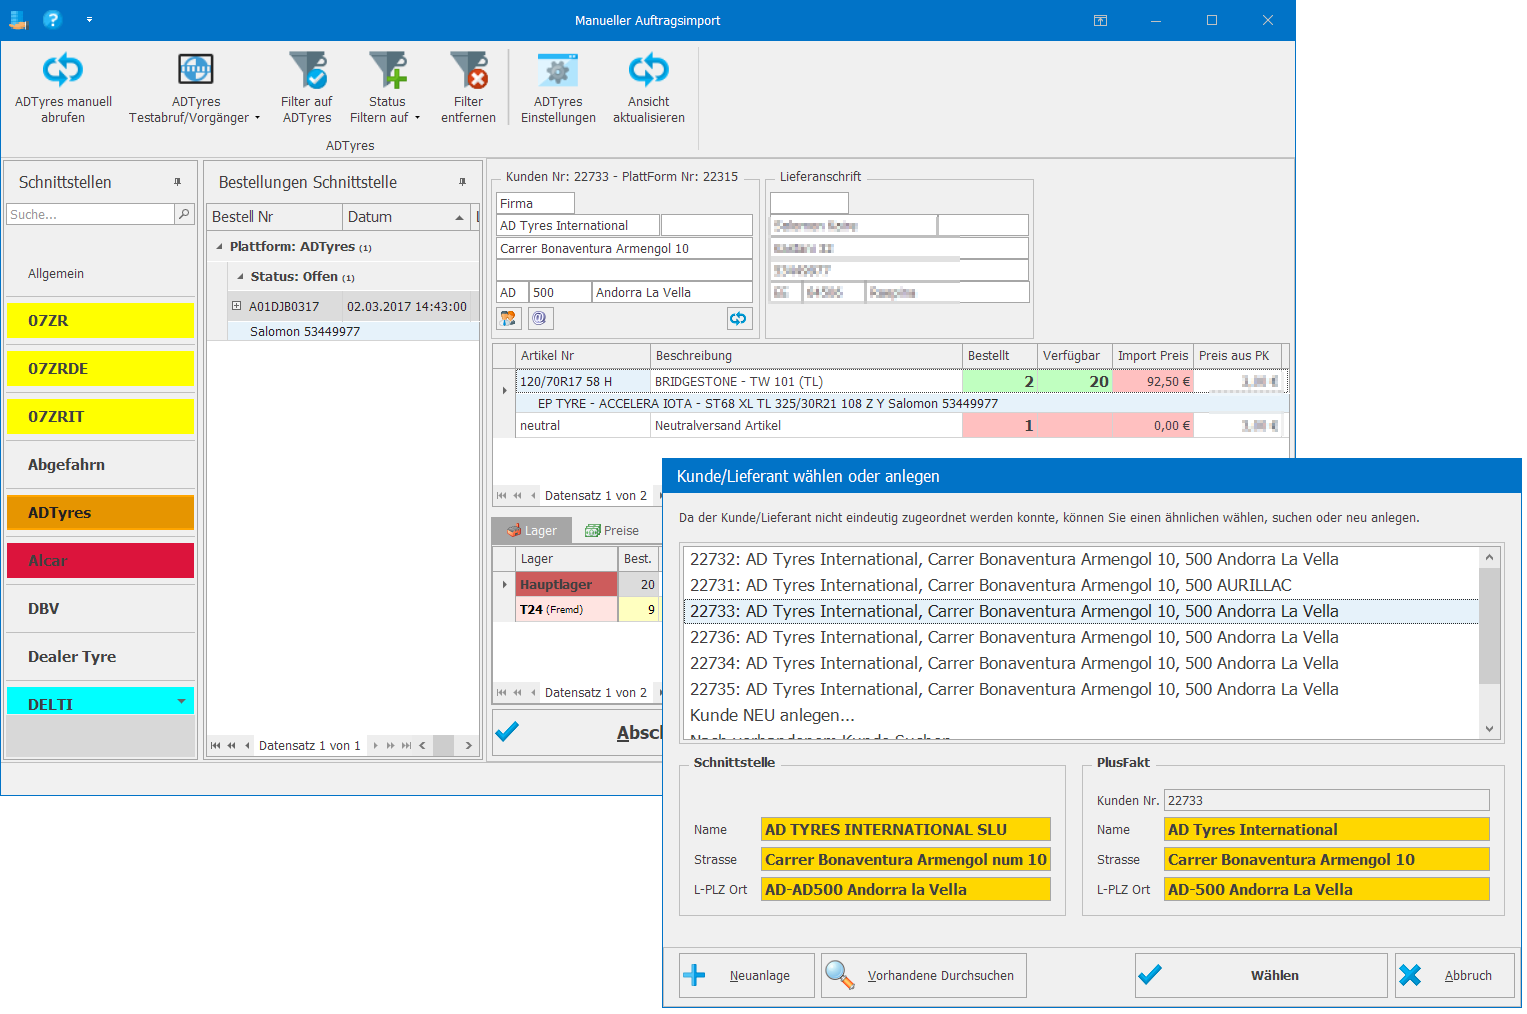1527x1014 pixels.
Task: Switch to Preise tab
Action: (612, 530)
